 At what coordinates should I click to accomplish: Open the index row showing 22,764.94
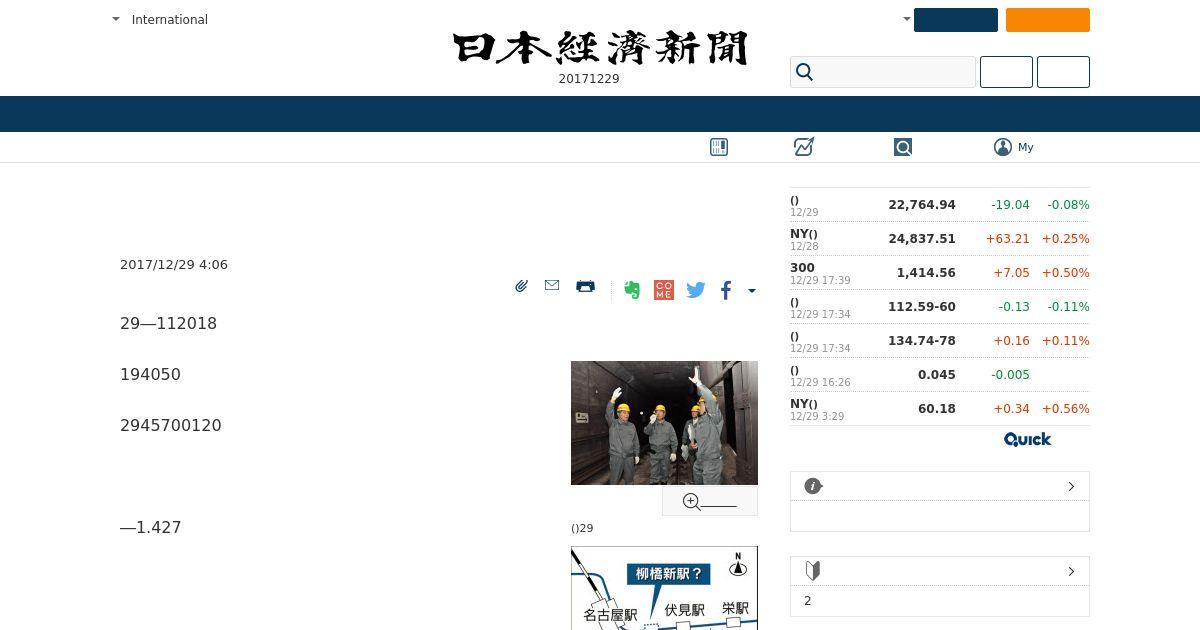[940, 205]
